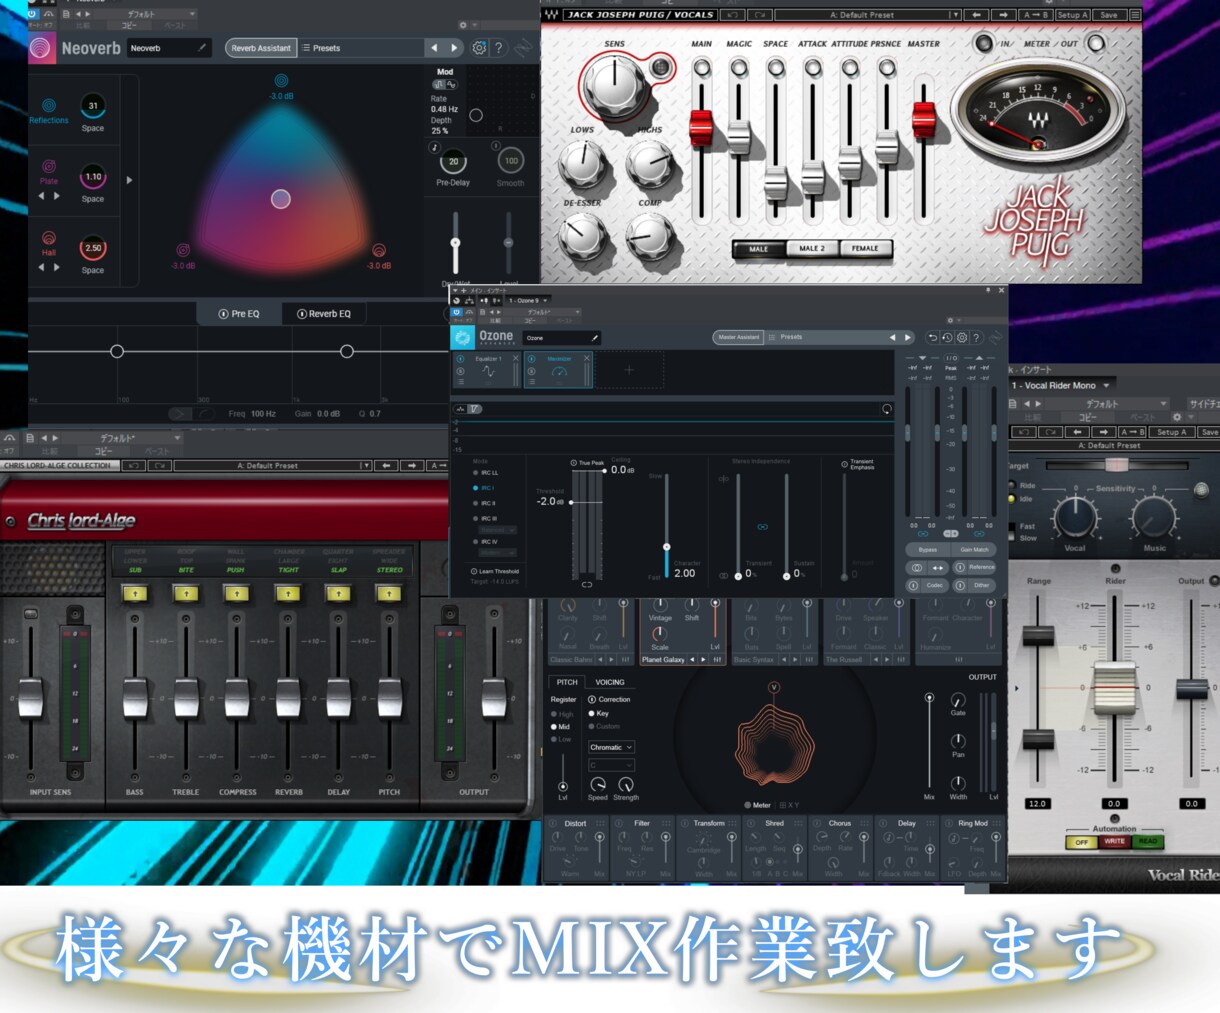Screen dimensions: 1220x1013
Task: Select the IRC II mode radio button
Action: pos(476,503)
